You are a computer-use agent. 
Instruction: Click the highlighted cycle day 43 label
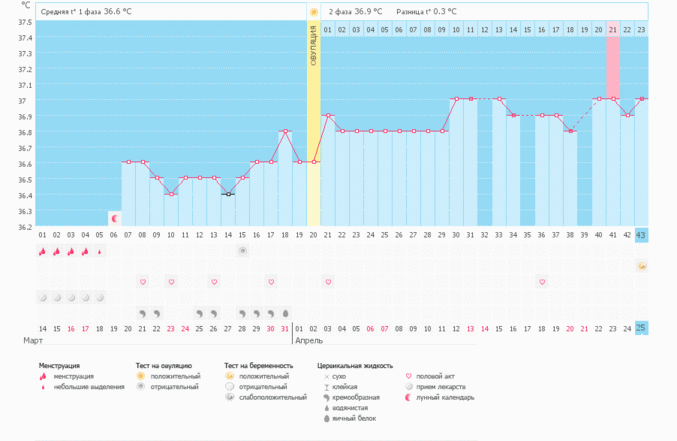click(641, 235)
